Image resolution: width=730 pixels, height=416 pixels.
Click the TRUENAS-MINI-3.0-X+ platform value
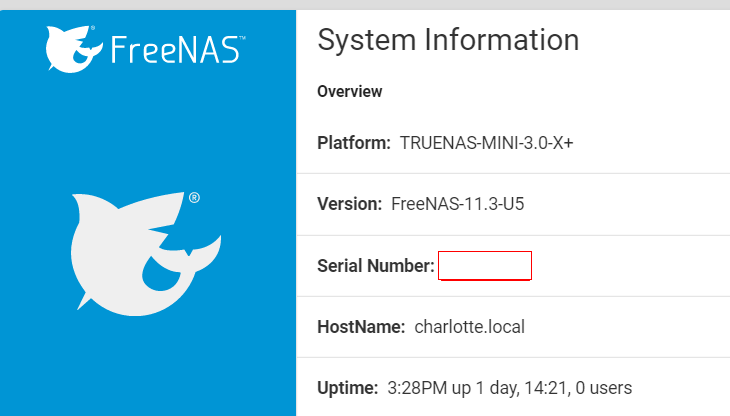(x=487, y=143)
